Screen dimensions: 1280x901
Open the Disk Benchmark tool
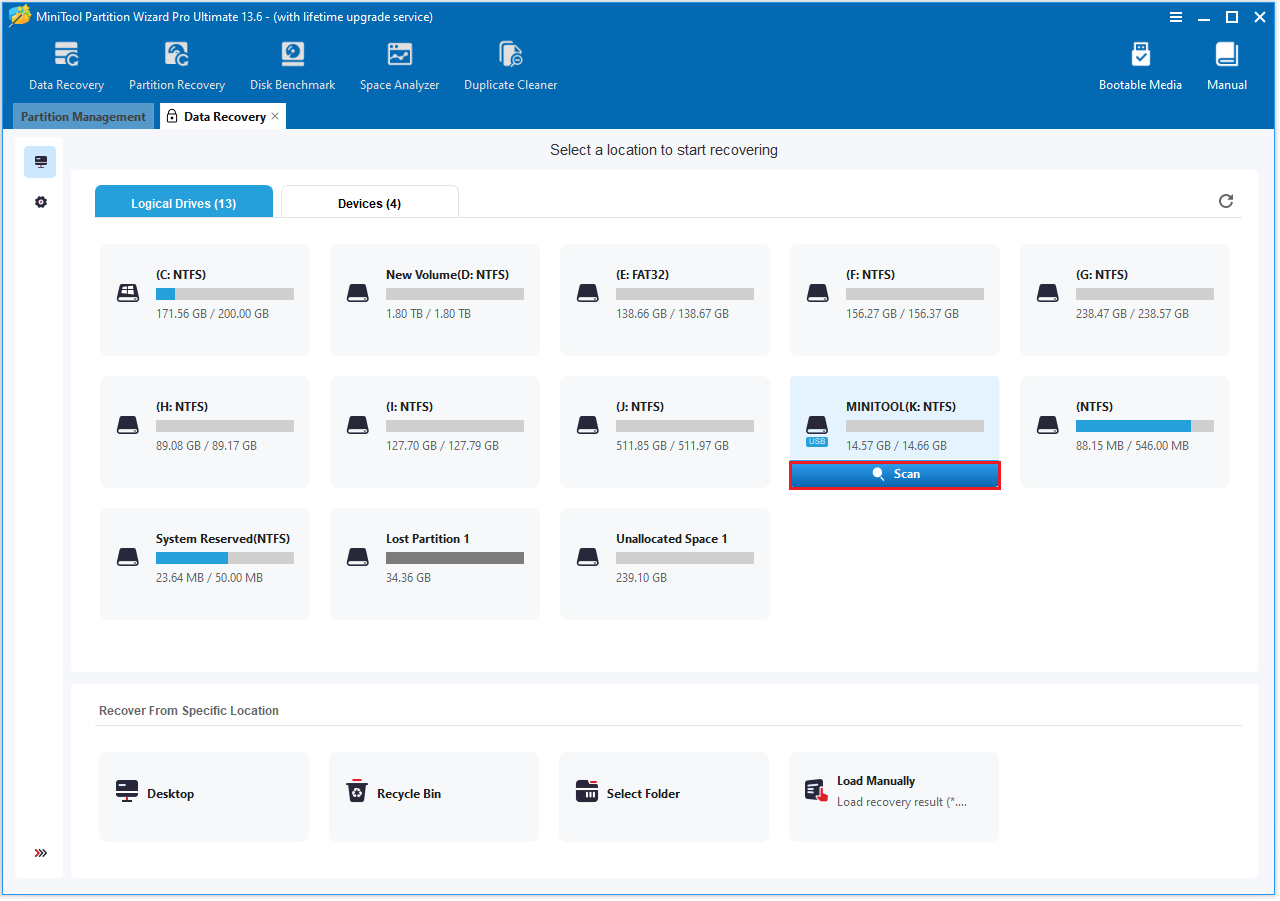pos(292,66)
